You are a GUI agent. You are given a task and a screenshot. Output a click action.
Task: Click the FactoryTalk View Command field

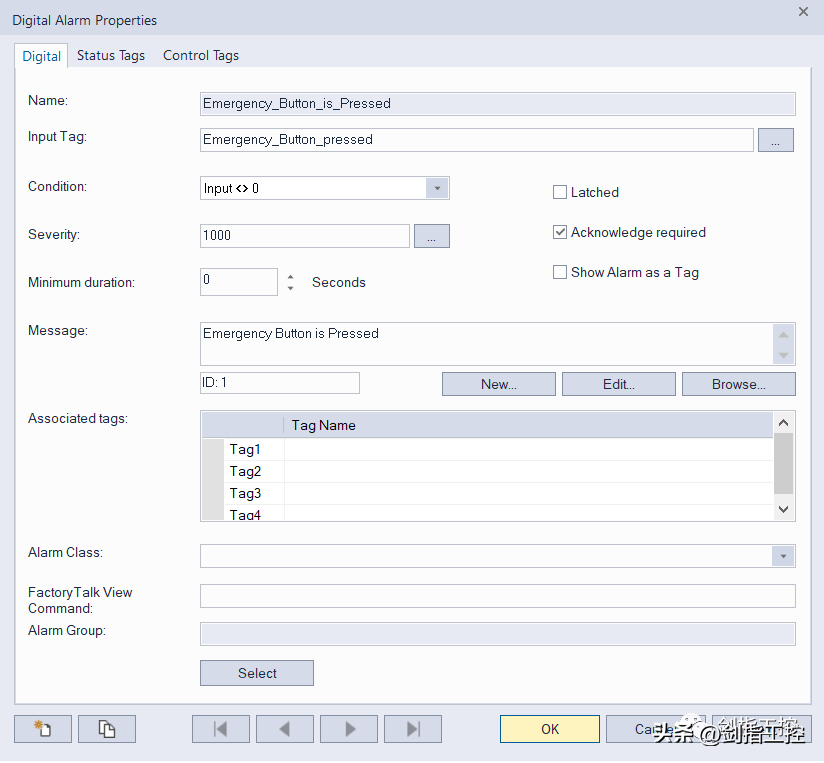497,596
